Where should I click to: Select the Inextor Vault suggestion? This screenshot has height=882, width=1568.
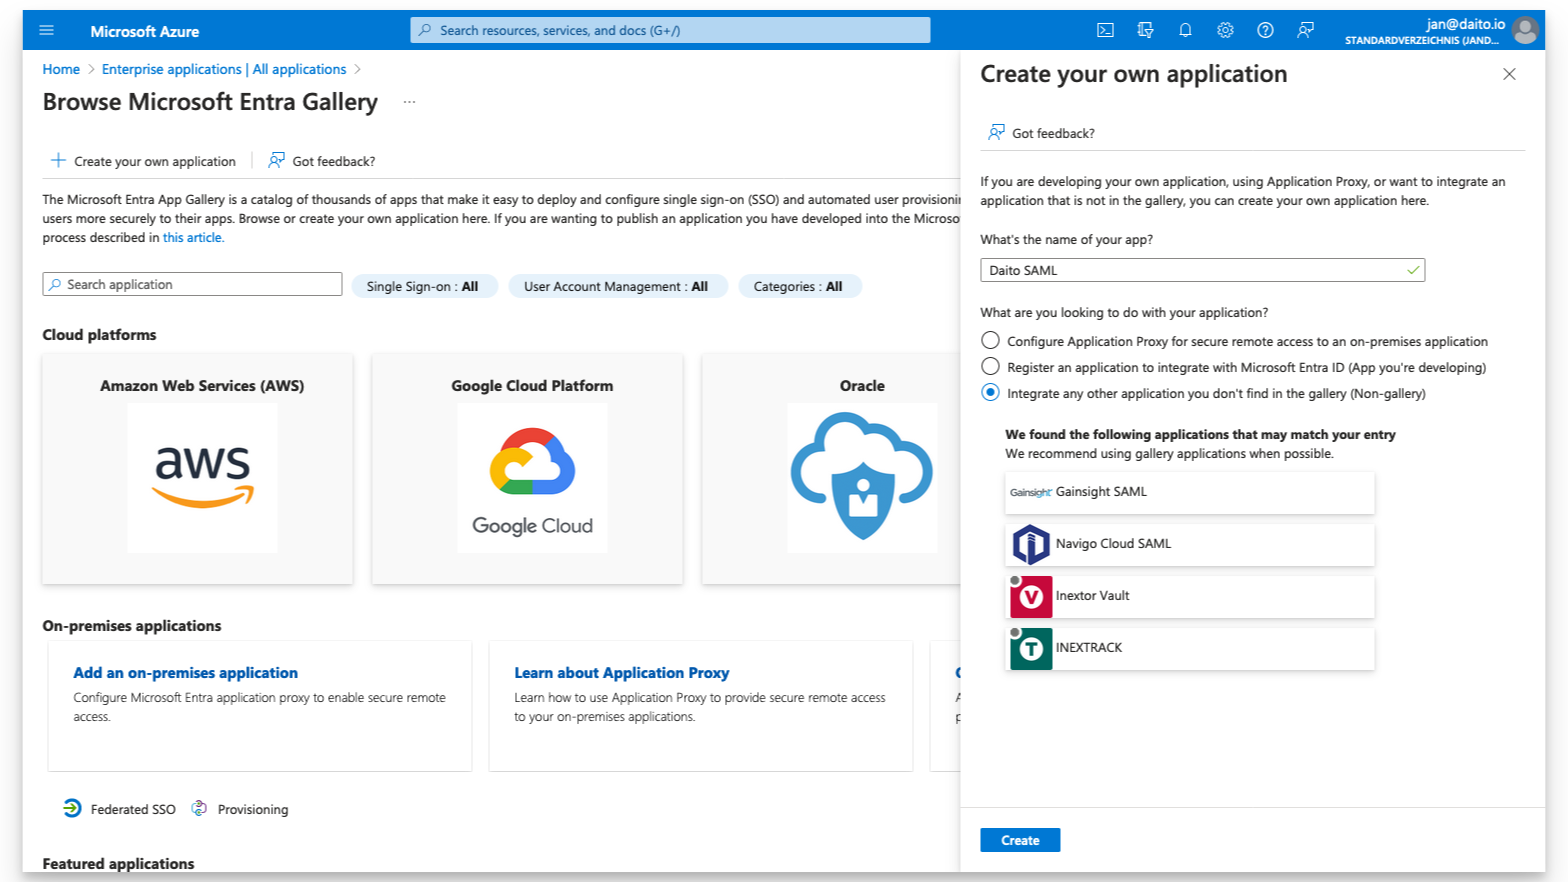click(1189, 596)
